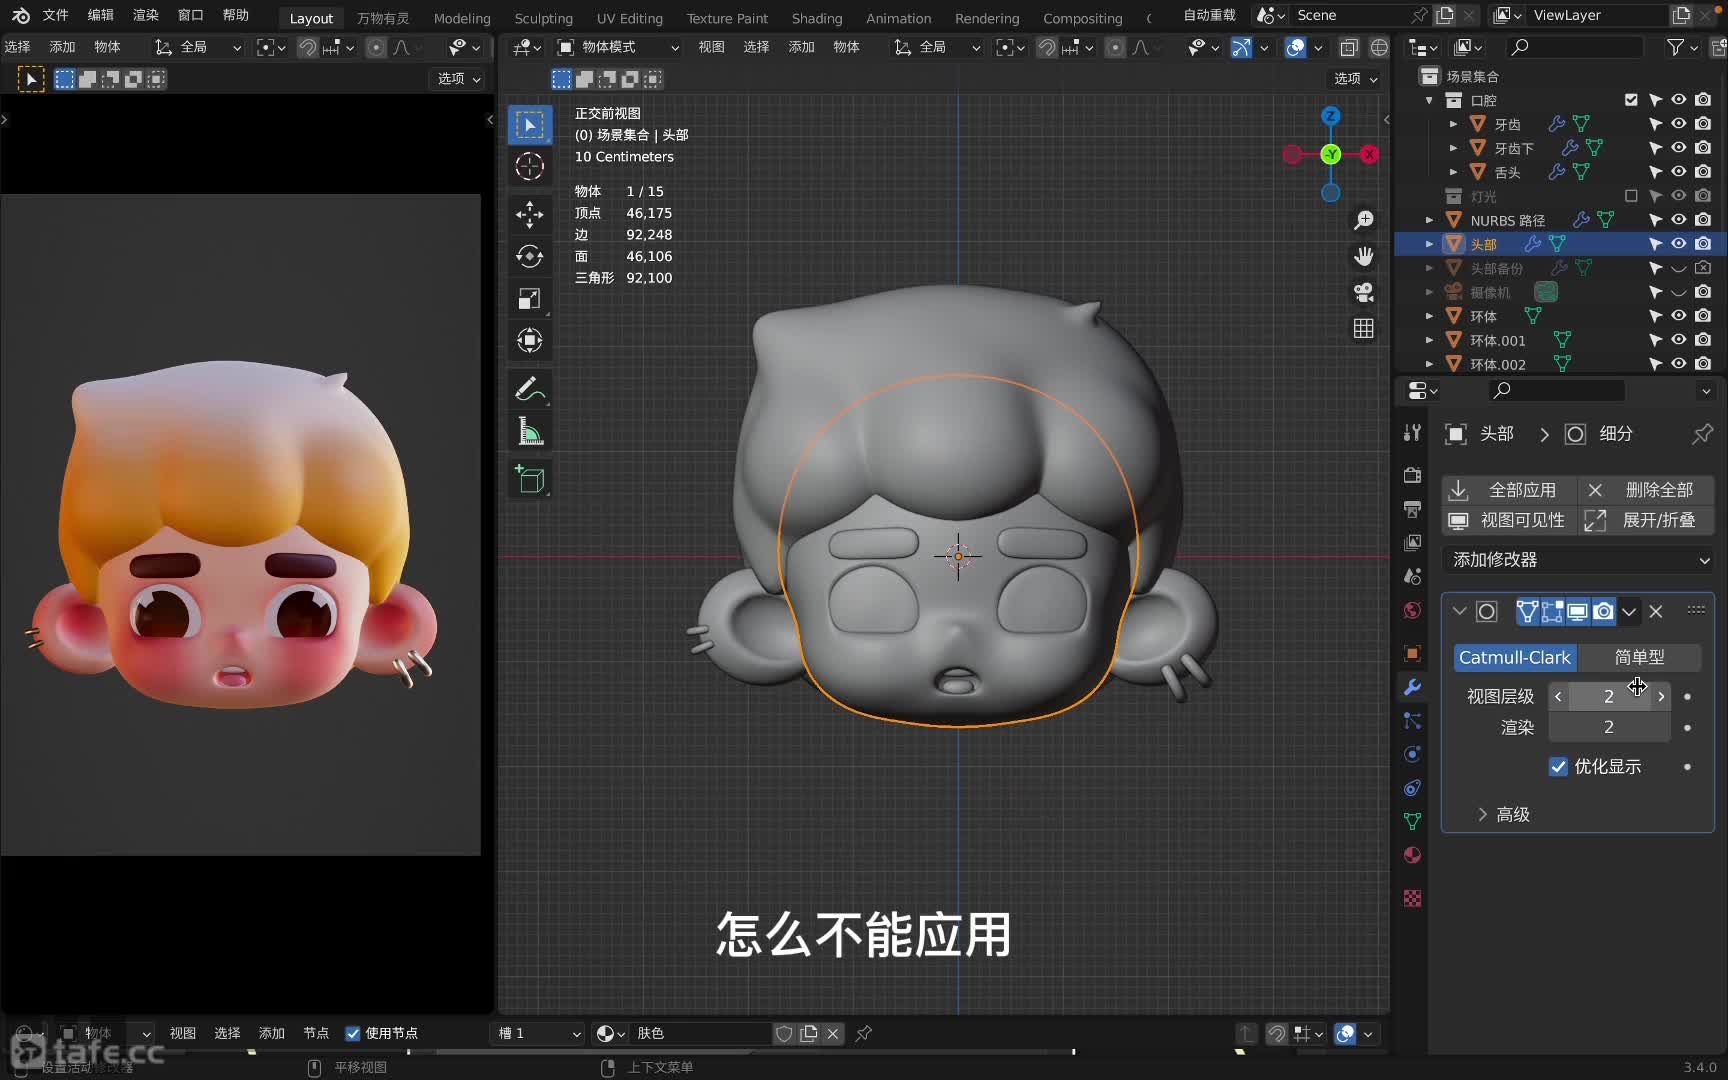Toggle 使用节点 checkbox in shader editor
1728x1080 pixels.
tap(352, 1033)
